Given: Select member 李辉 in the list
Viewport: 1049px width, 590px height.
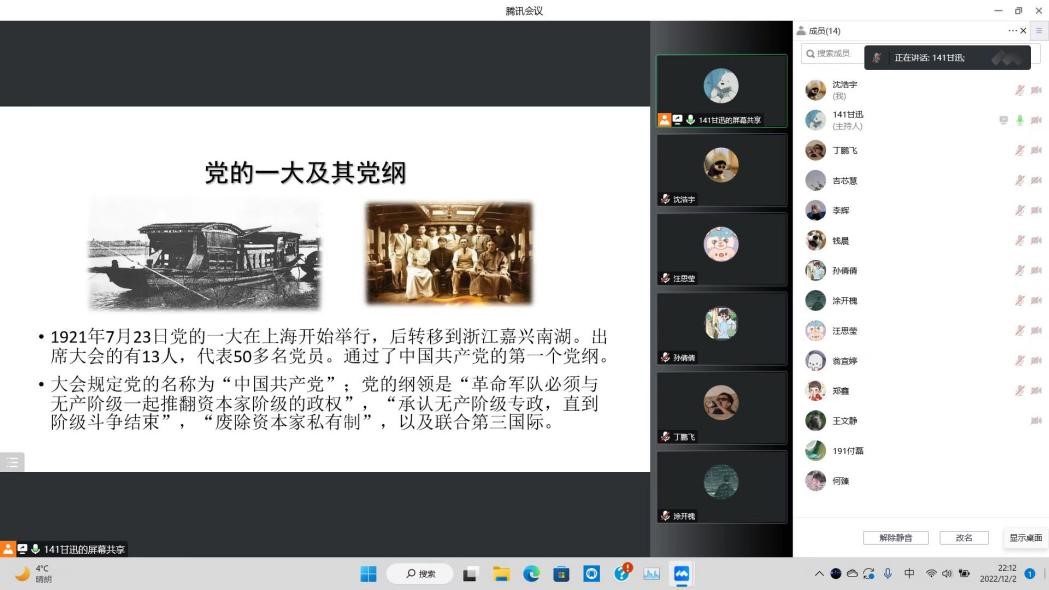Looking at the screenshot, I should [921, 210].
